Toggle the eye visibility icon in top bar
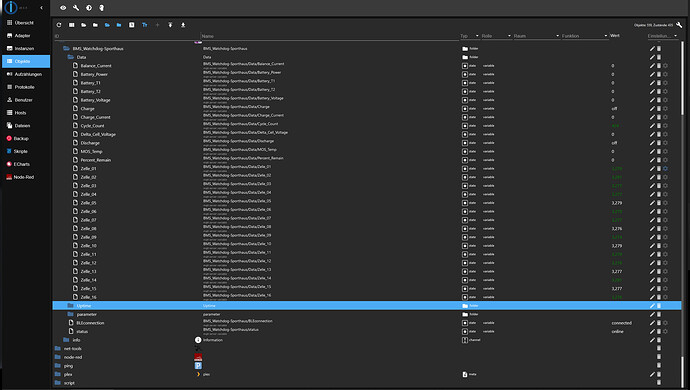This screenshot has width=690, height=390. pyautogui.click(x=63, y=8)
